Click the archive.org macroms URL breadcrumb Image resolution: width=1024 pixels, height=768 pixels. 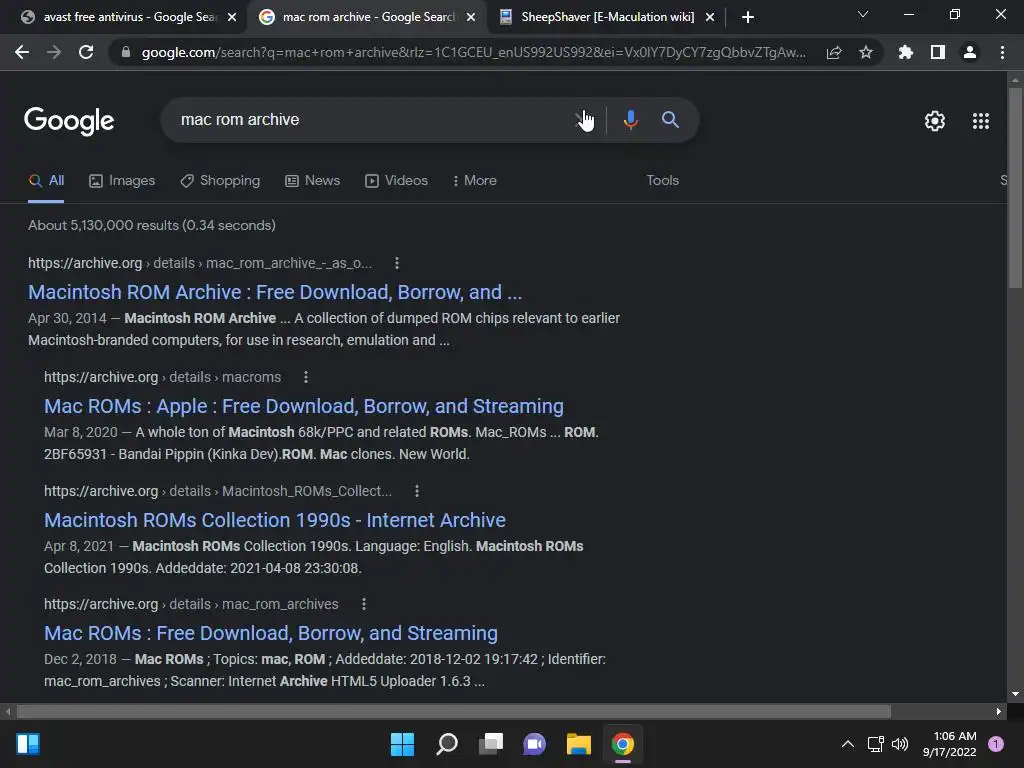163,377
